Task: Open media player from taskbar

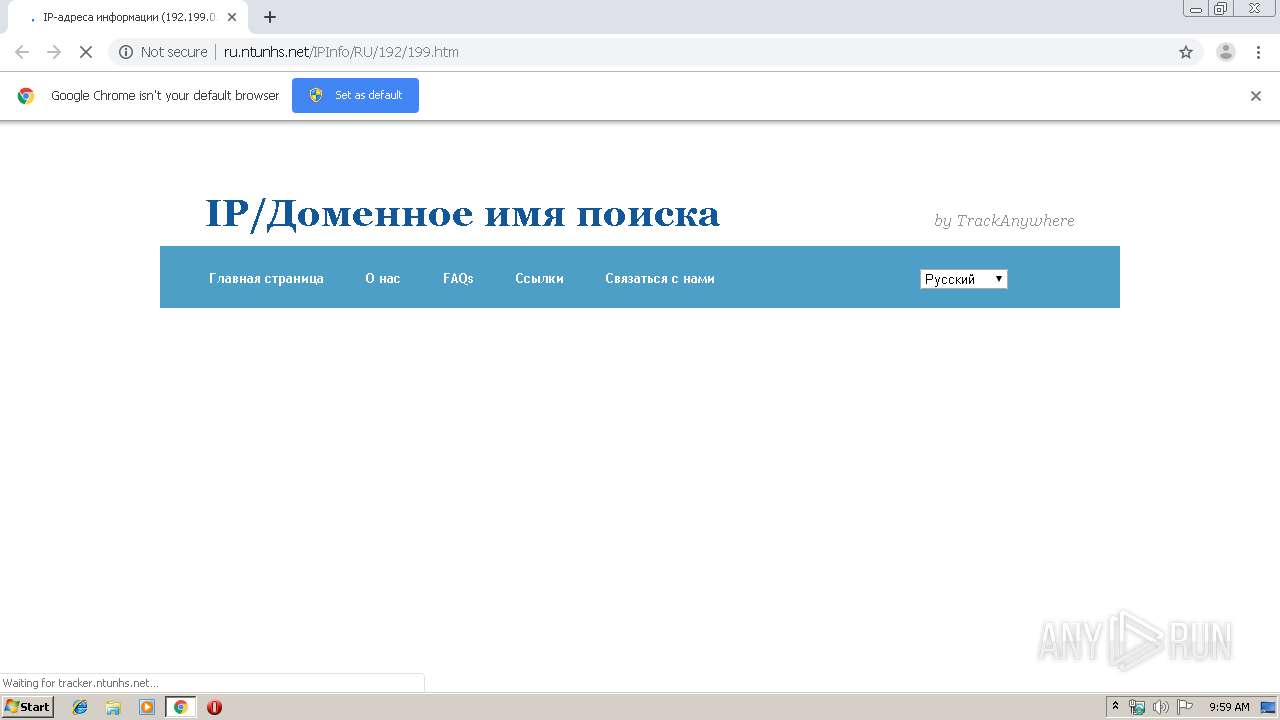Action: [x=147, y=707]
